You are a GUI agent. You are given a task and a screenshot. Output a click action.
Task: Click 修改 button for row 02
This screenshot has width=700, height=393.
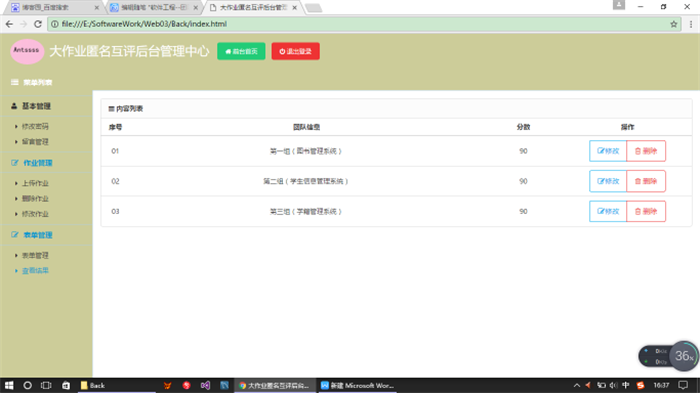(608, 181)
